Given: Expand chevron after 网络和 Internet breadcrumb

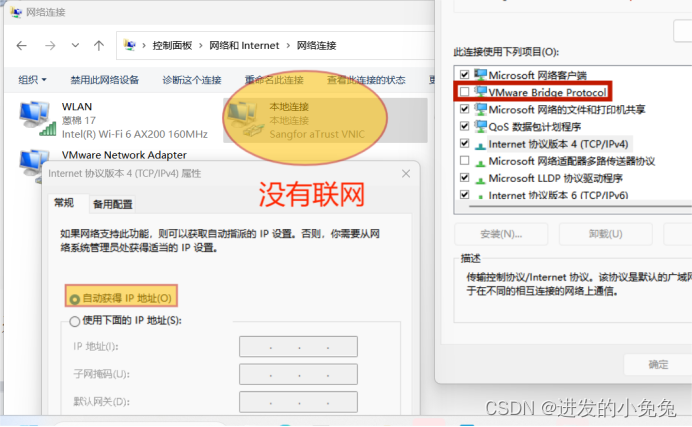Looking at the screenshot, I should (288, 45).
